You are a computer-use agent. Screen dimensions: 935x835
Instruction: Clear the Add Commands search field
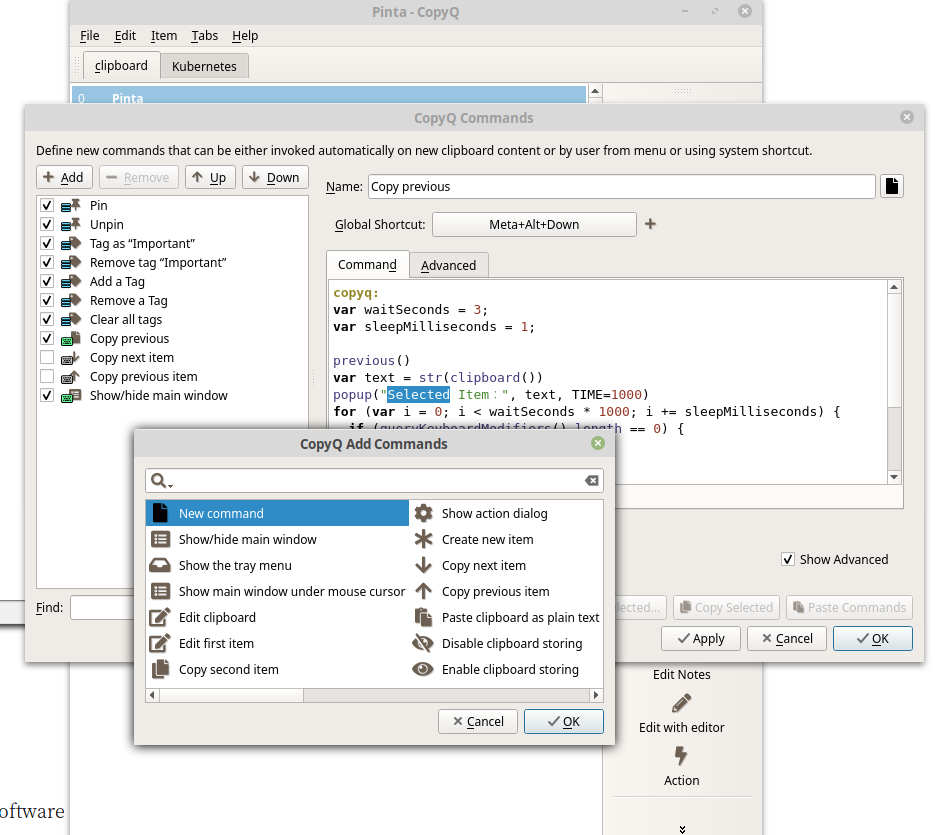591,481
